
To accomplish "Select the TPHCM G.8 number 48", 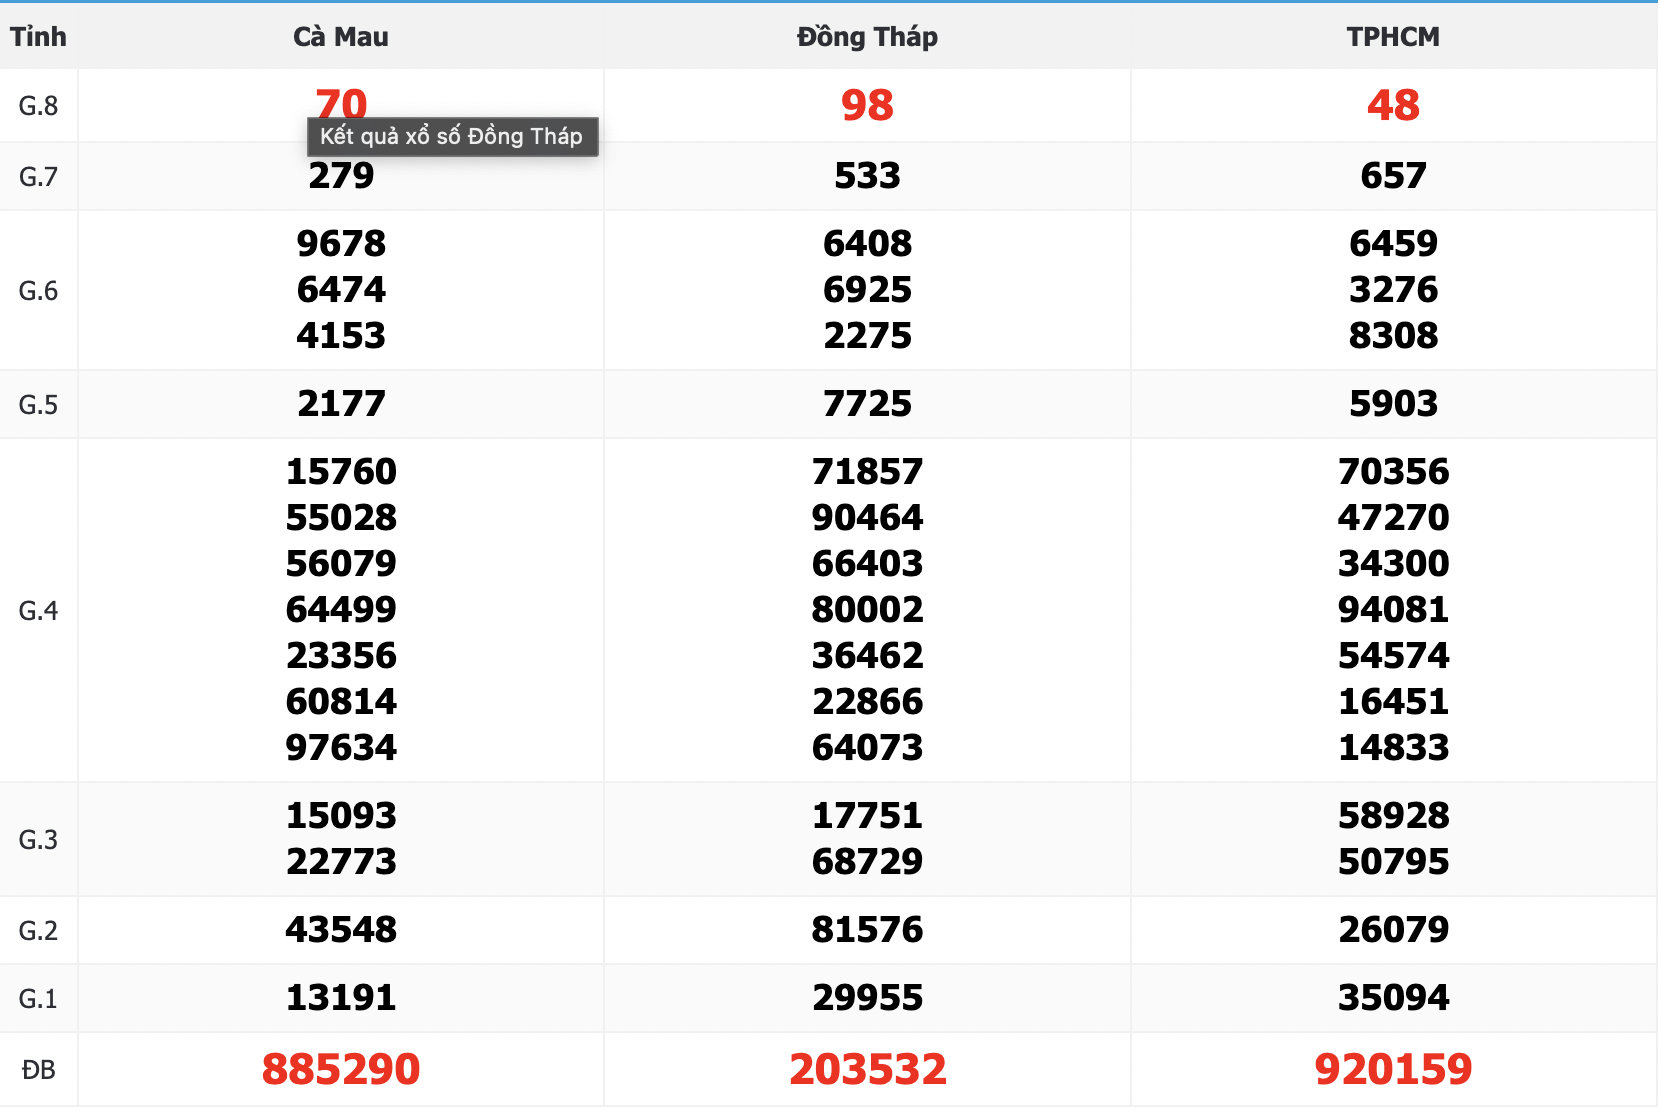I will tap(1393, 105).
